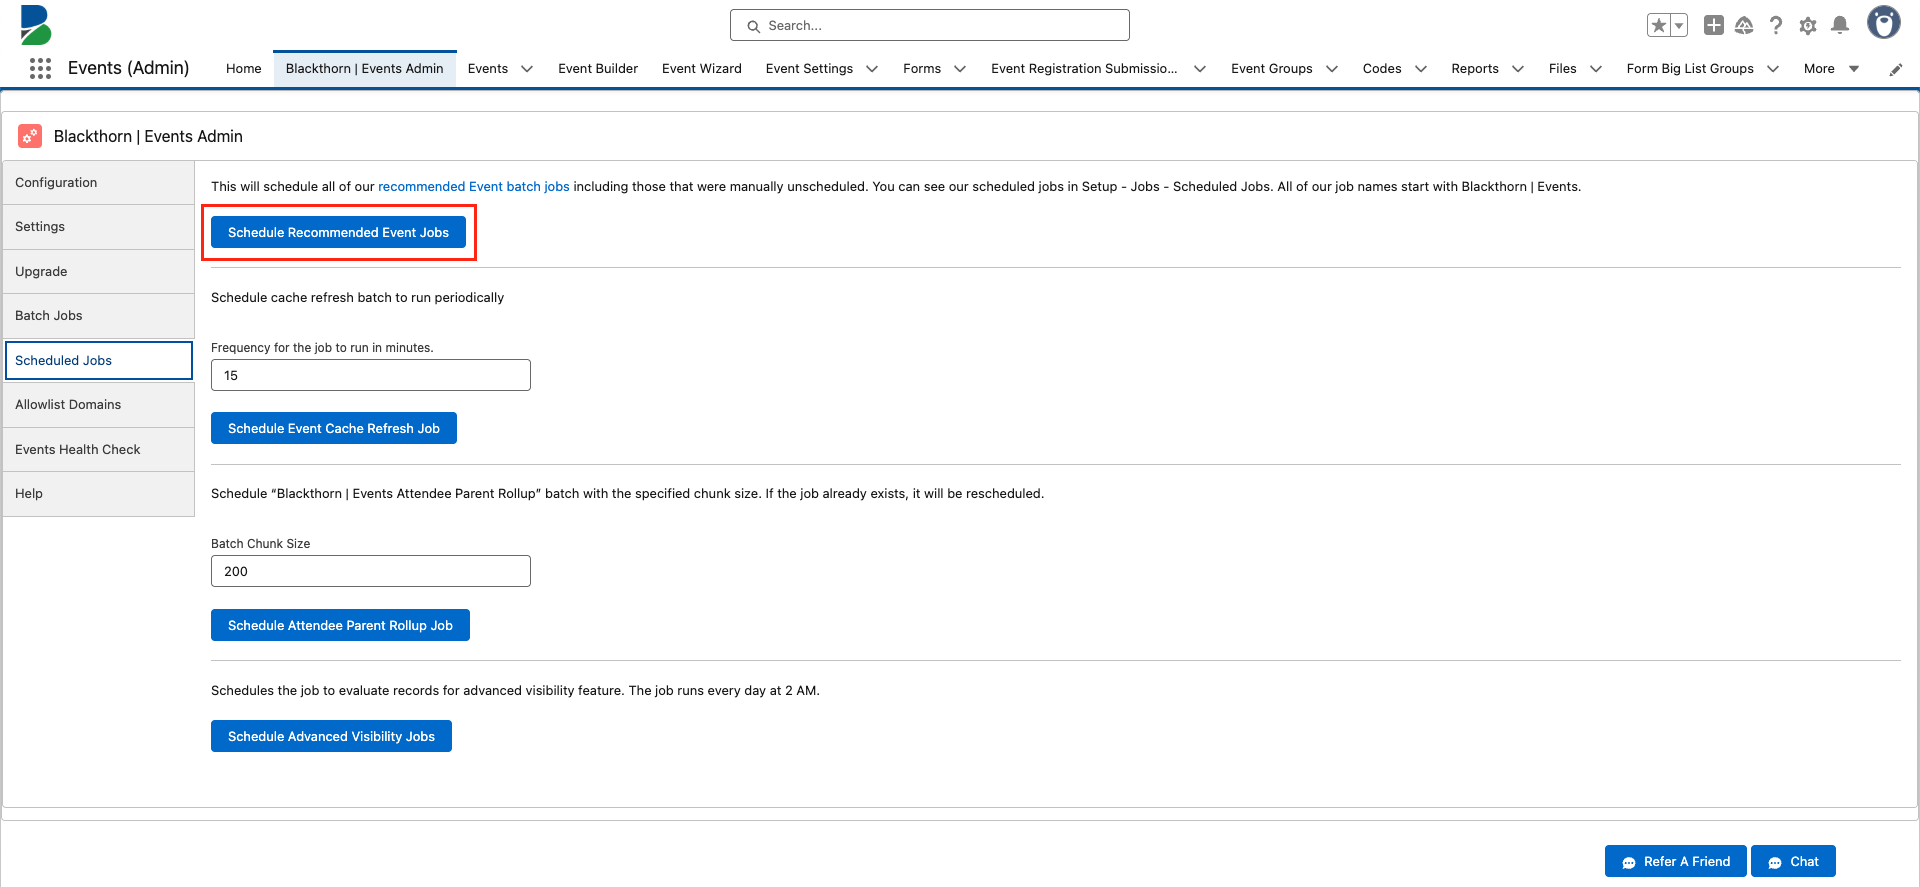Open the More navigation menu
The image size is (1920, 887).
pyautogui.click(x=1831, y=68)
